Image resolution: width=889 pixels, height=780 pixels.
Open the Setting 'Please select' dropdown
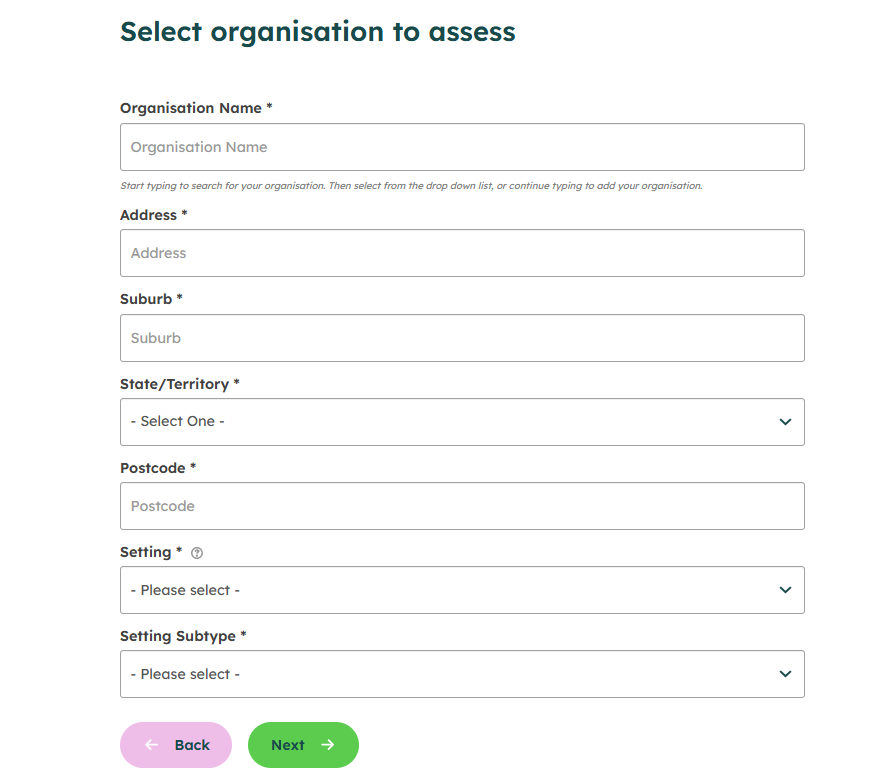(x=462, y=590)
